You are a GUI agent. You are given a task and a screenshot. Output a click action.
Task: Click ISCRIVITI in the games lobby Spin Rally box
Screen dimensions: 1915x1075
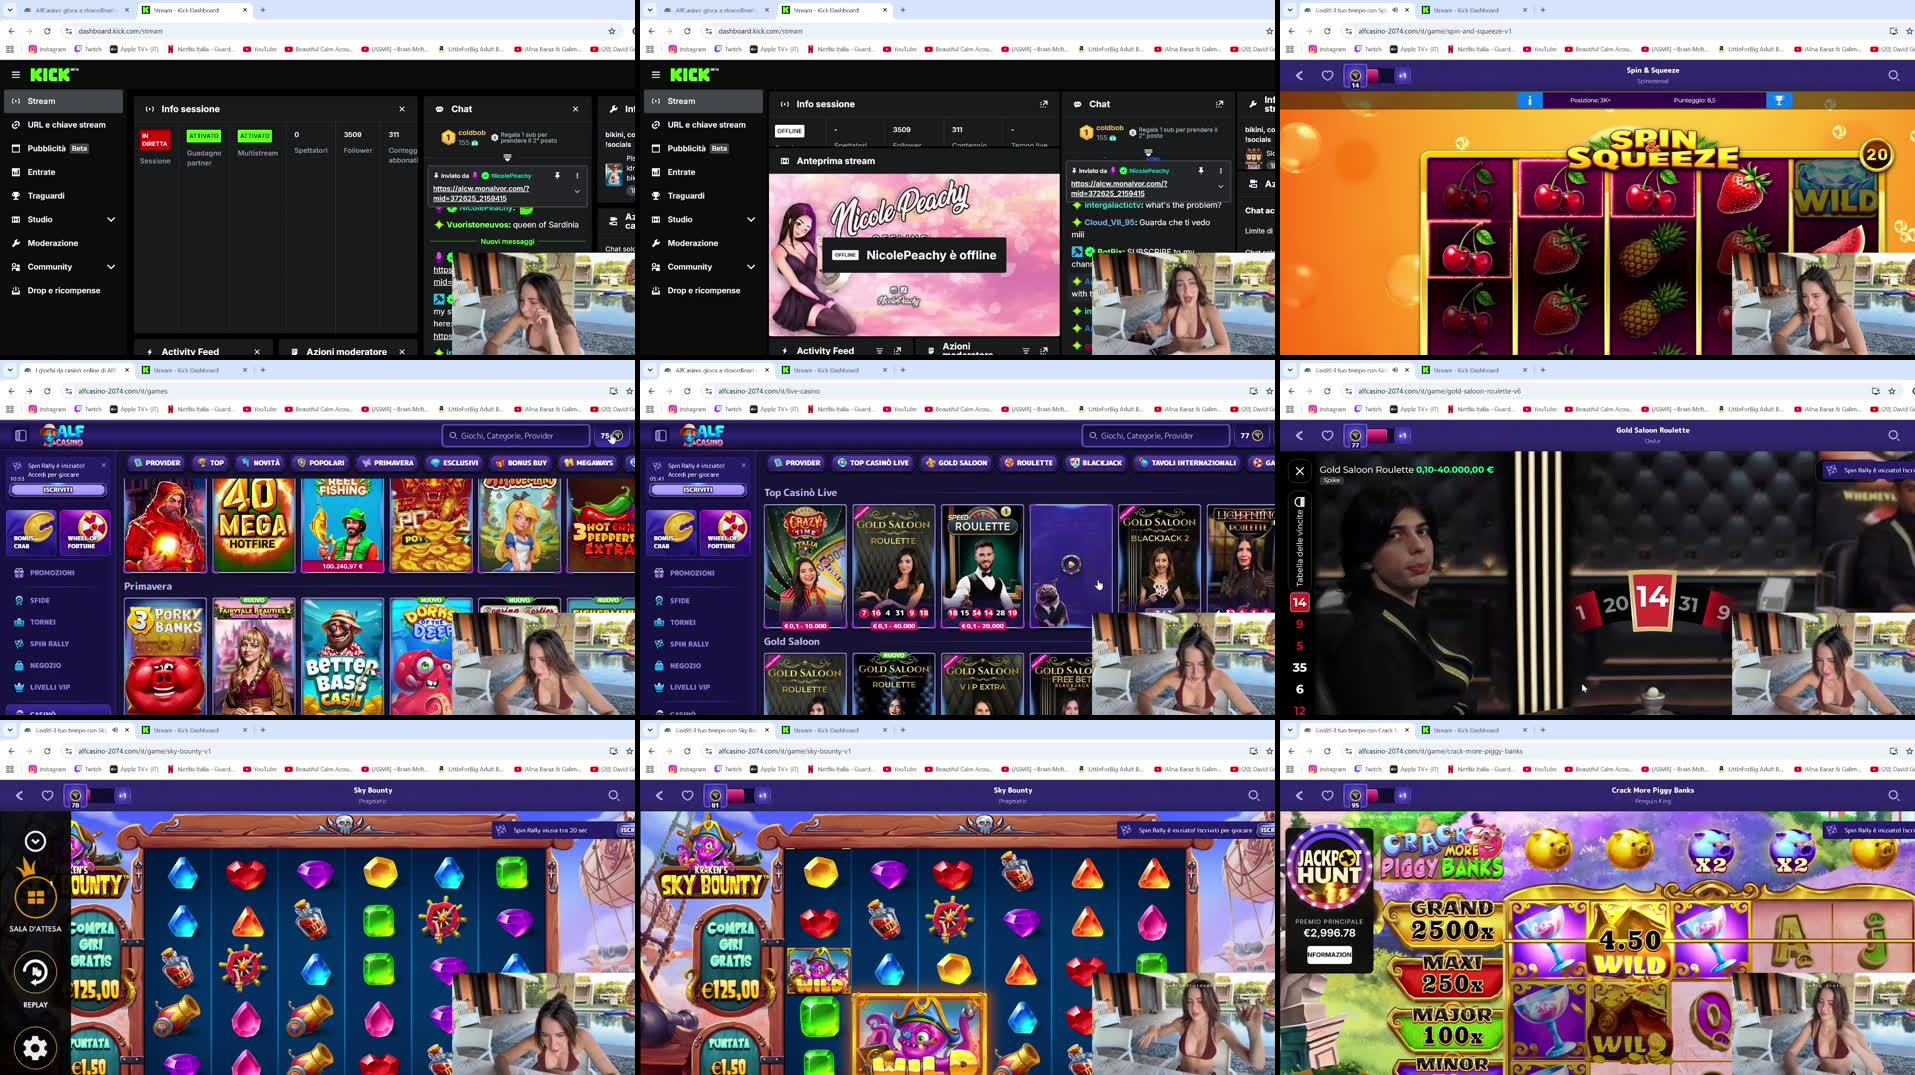tap(58, 490)
